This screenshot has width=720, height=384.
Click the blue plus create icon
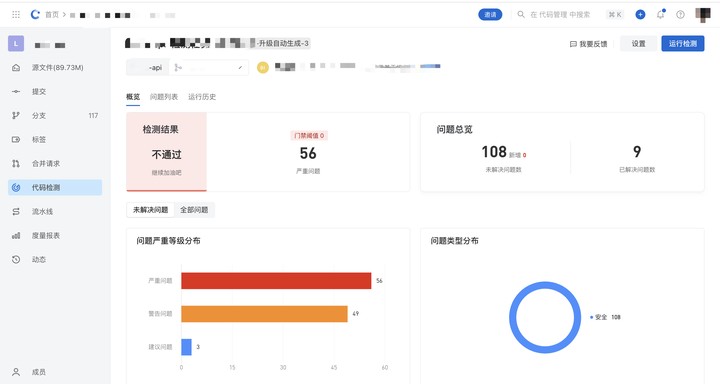pyautogui.click(x=640, y=15)
